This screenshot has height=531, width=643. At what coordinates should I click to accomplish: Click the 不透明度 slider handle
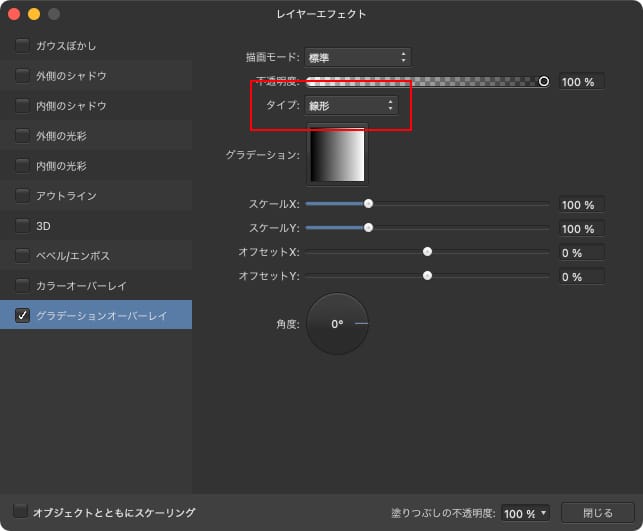tap(544, 81)
